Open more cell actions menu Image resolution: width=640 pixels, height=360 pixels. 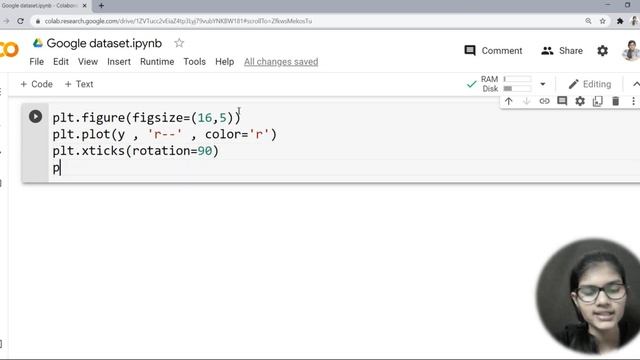(633, 101)
